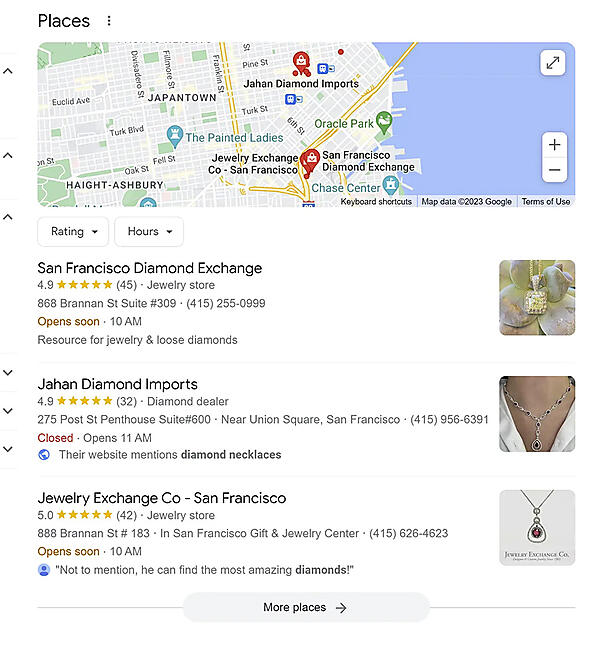Open the Hours filter dropdown
This screenshot has height=656, width=600.
point(149,231)
